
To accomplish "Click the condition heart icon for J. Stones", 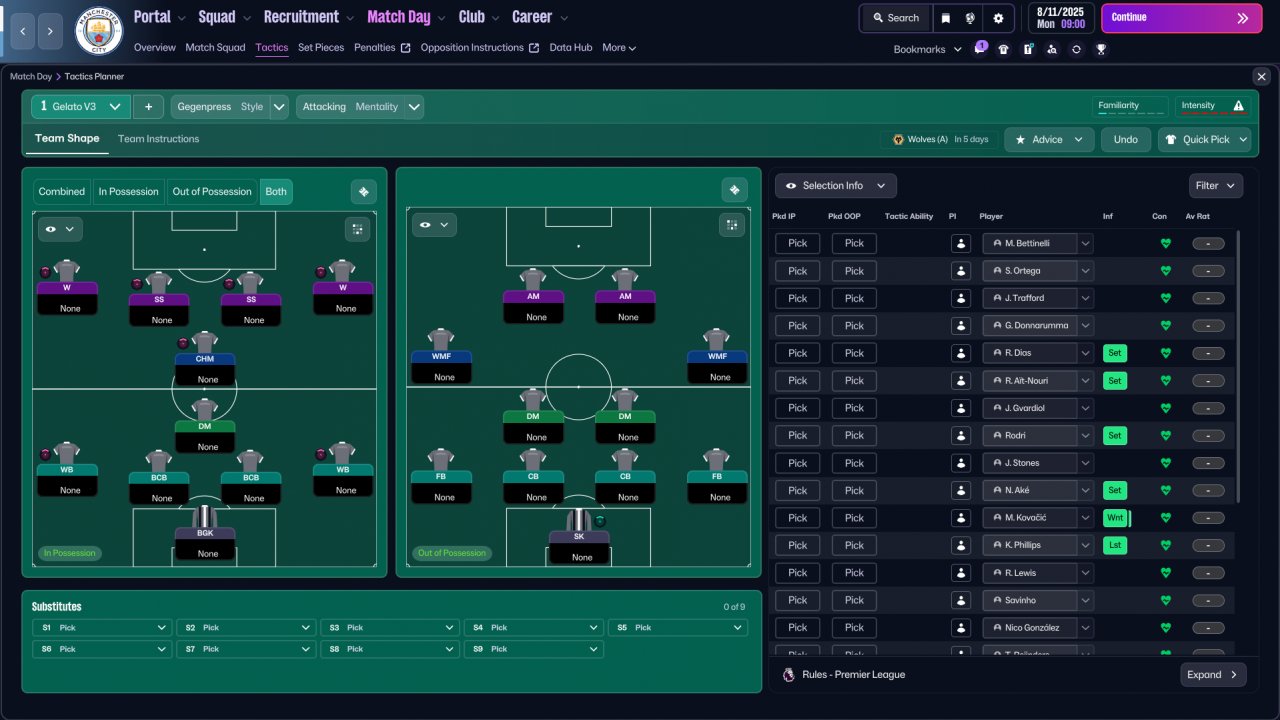I will point(1165,463).
